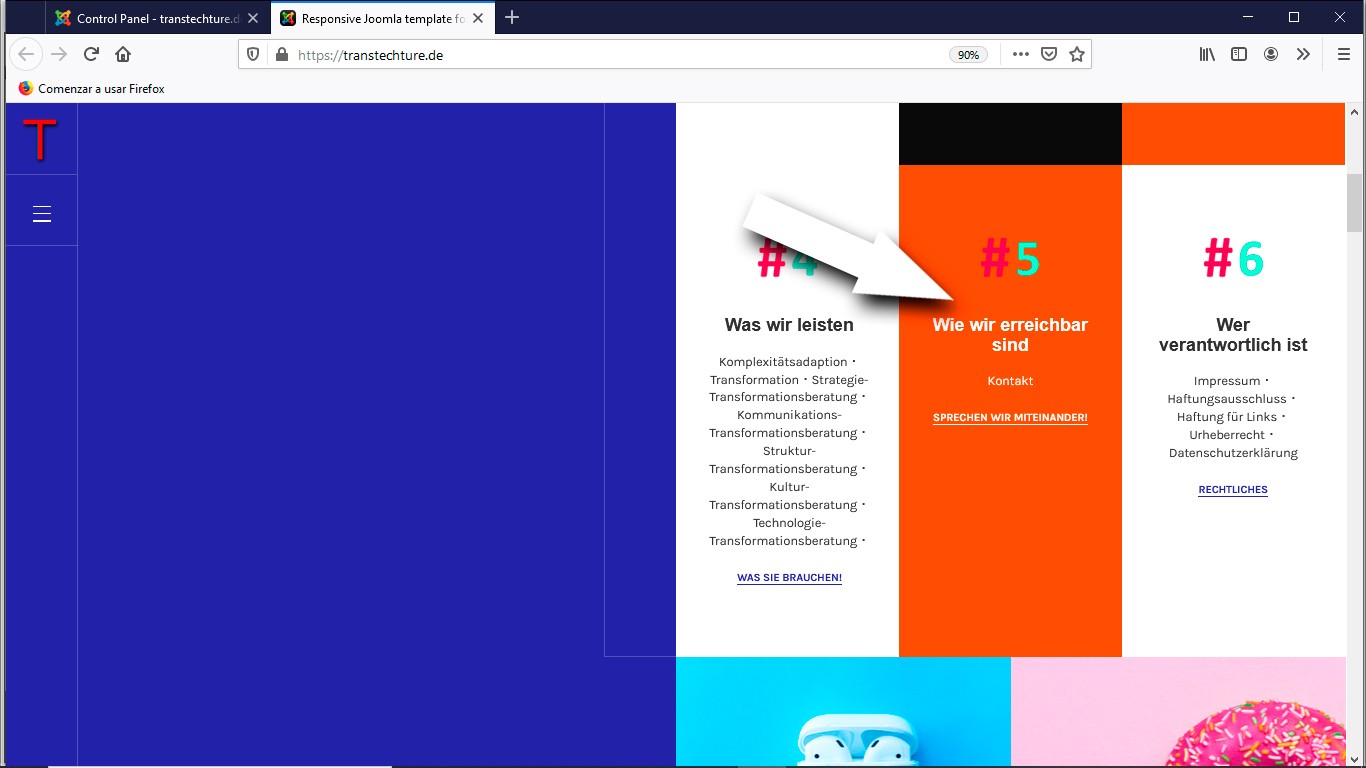Open a new browser tab
Image resolution: width=1366 pixels, height=768 pixels.
[x=512, y=17]
